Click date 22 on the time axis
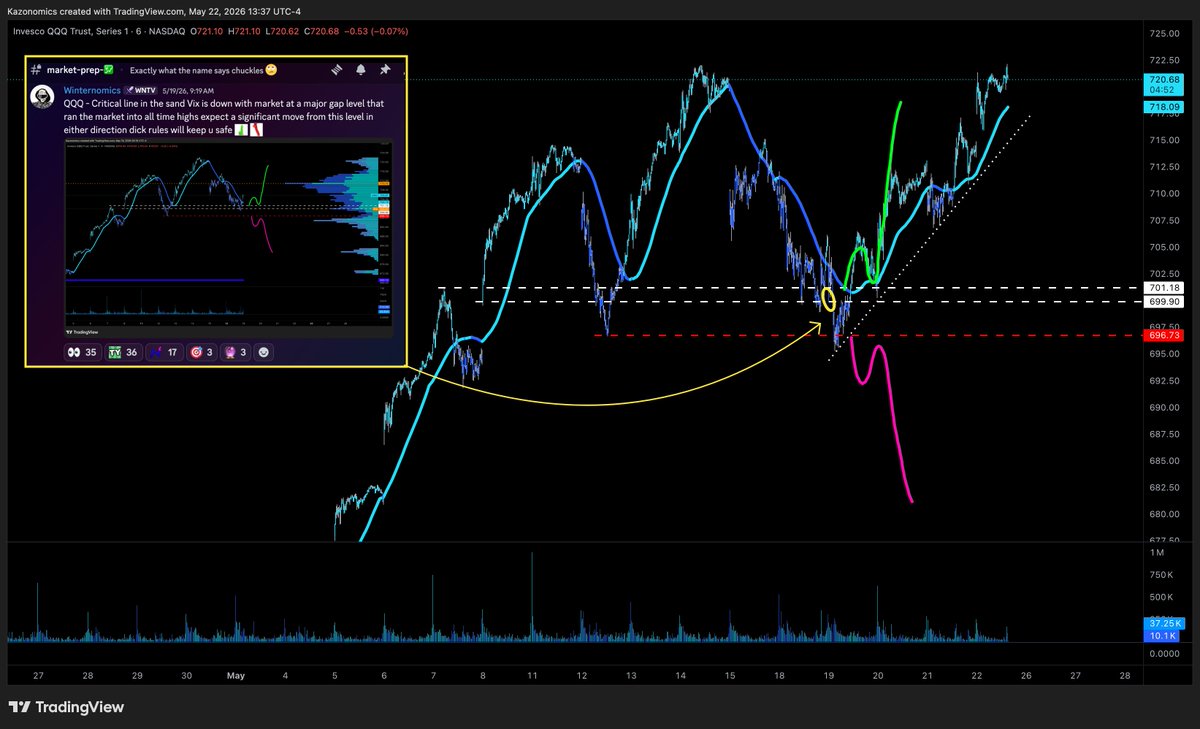Screen dimensions: 1200x729 pyautogui.click(x=976, y=675)
